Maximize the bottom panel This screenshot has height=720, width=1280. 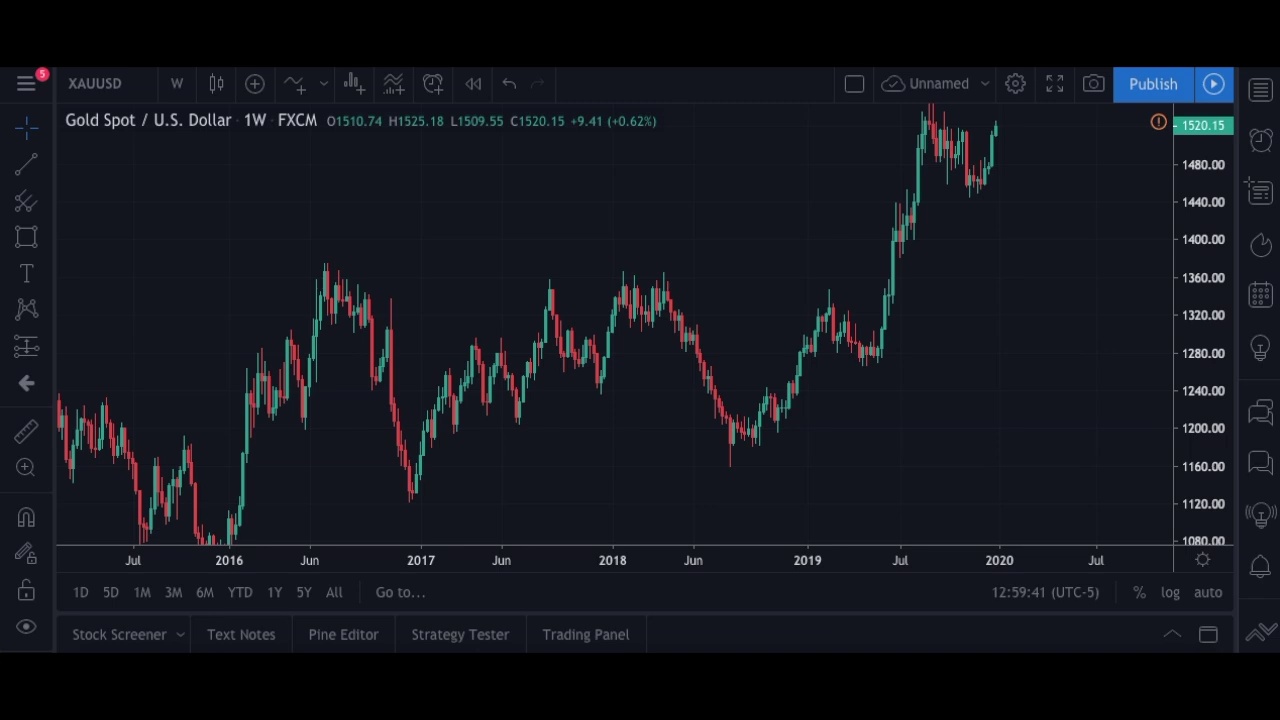coord(1208,634)
